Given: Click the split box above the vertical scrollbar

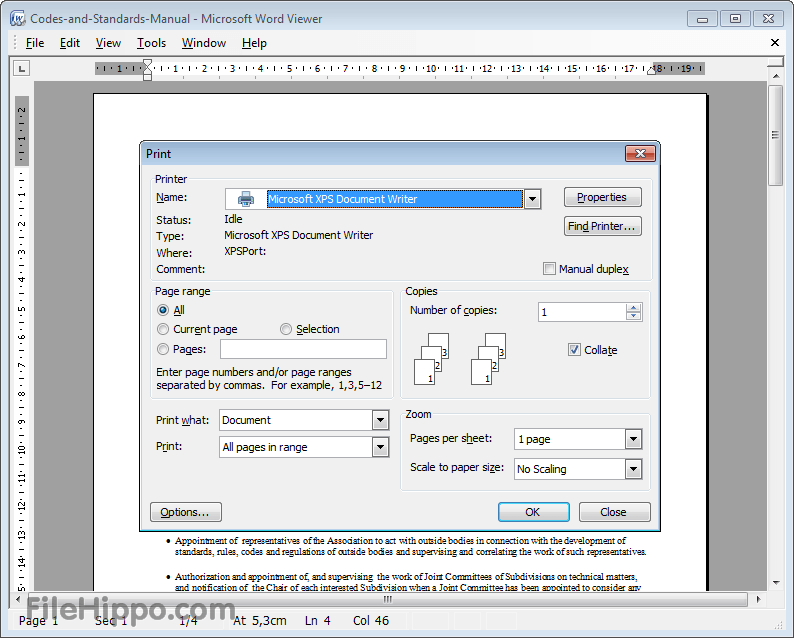Looking at the screenshot, I should tap(776, 62).
